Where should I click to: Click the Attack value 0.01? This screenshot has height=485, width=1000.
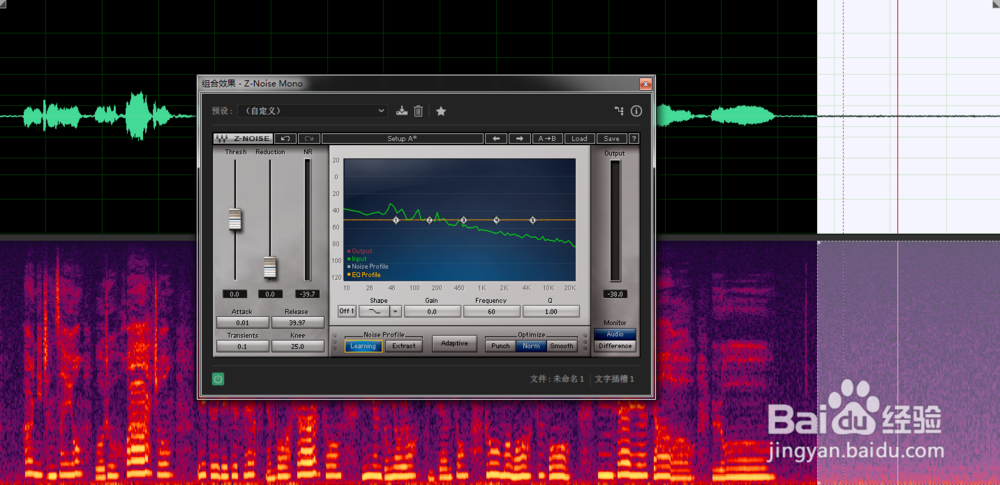(242, 323)
